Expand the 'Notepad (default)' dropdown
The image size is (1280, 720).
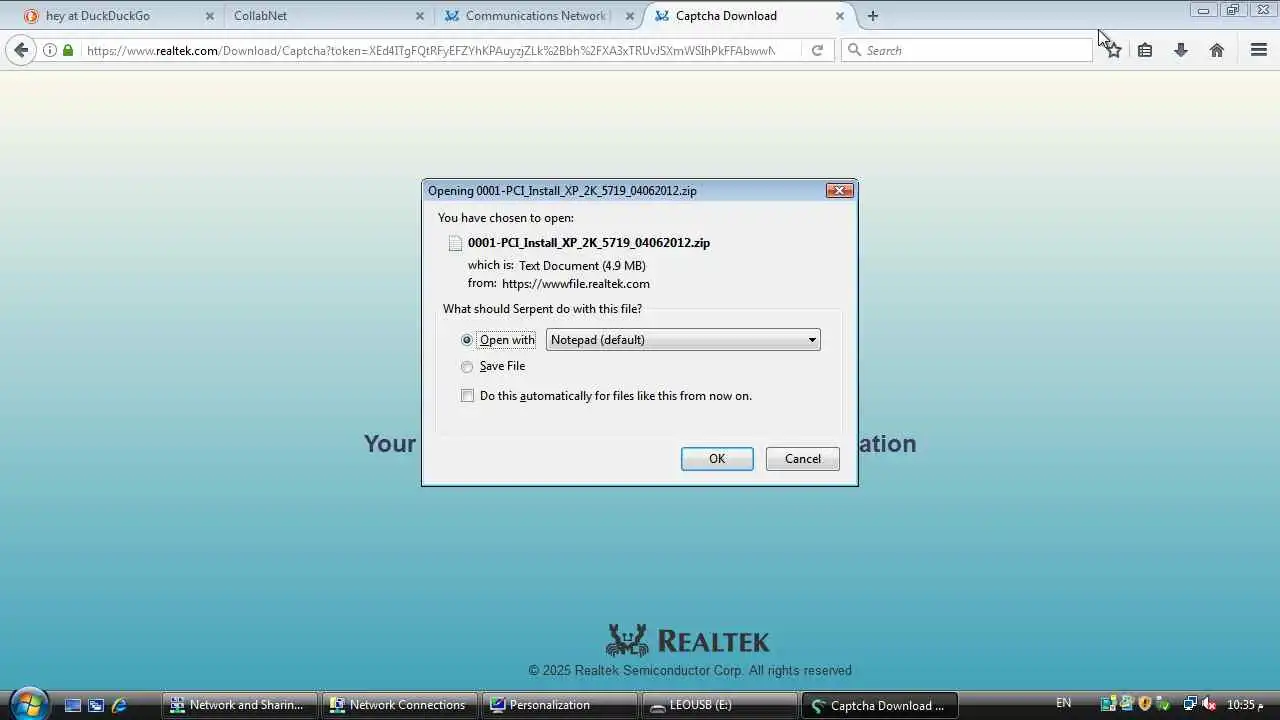(683, 340)
